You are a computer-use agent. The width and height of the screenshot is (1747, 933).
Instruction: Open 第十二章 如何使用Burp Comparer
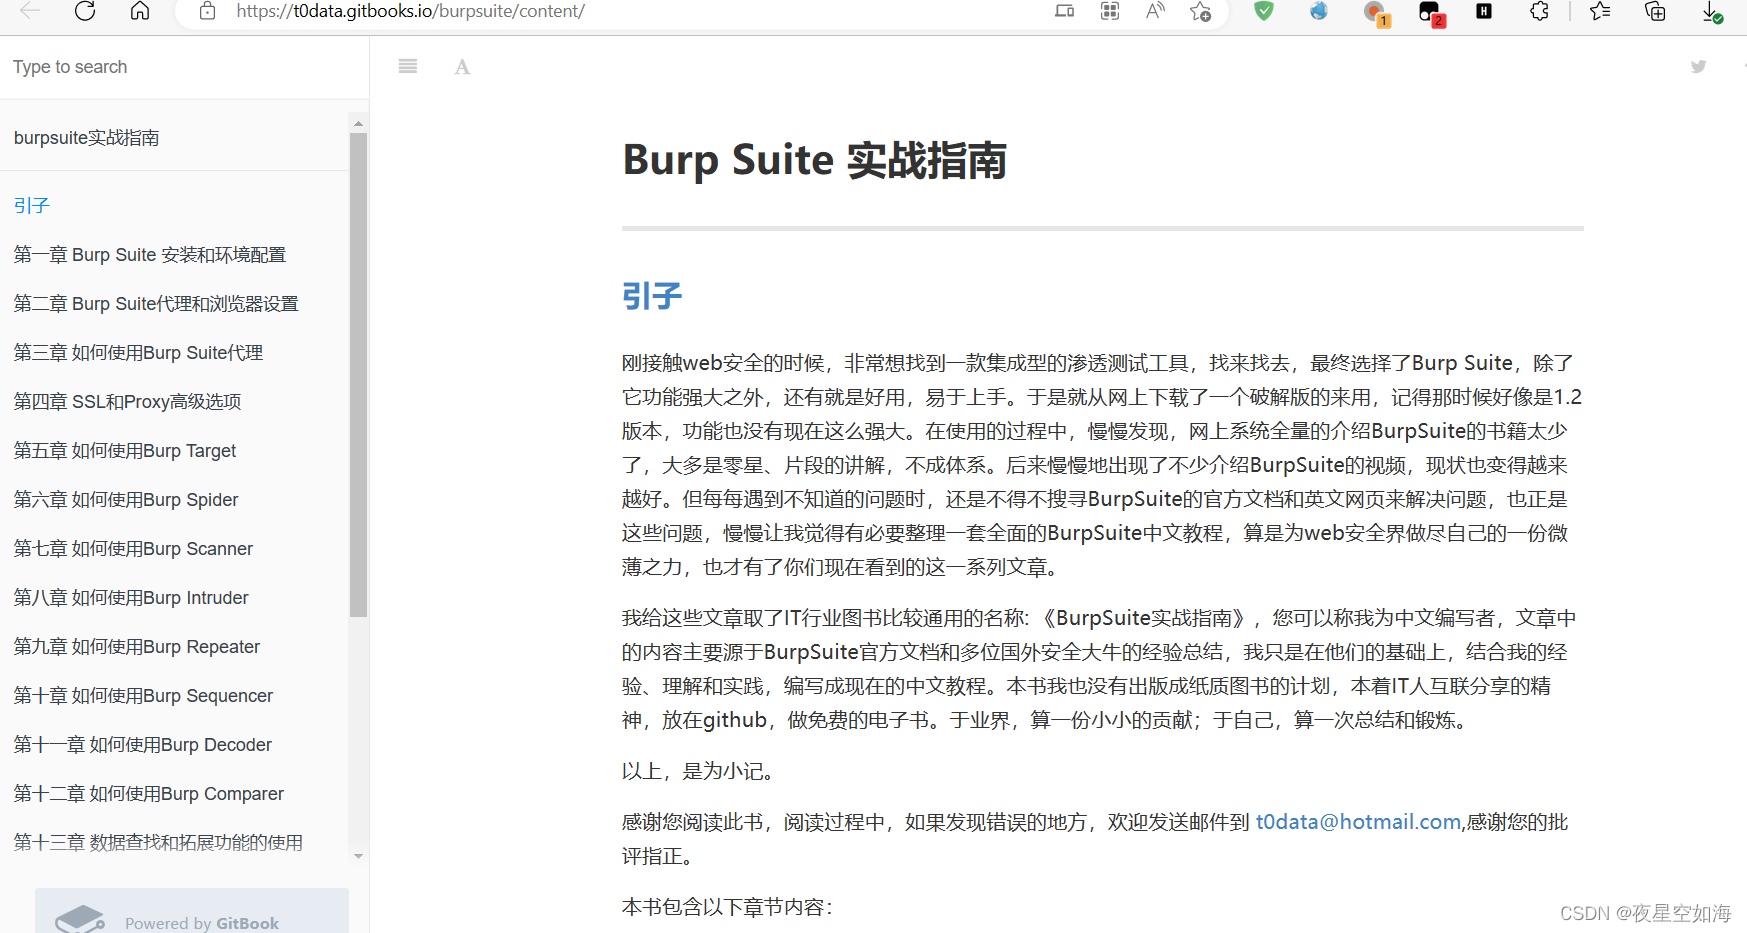pos(149,794)
